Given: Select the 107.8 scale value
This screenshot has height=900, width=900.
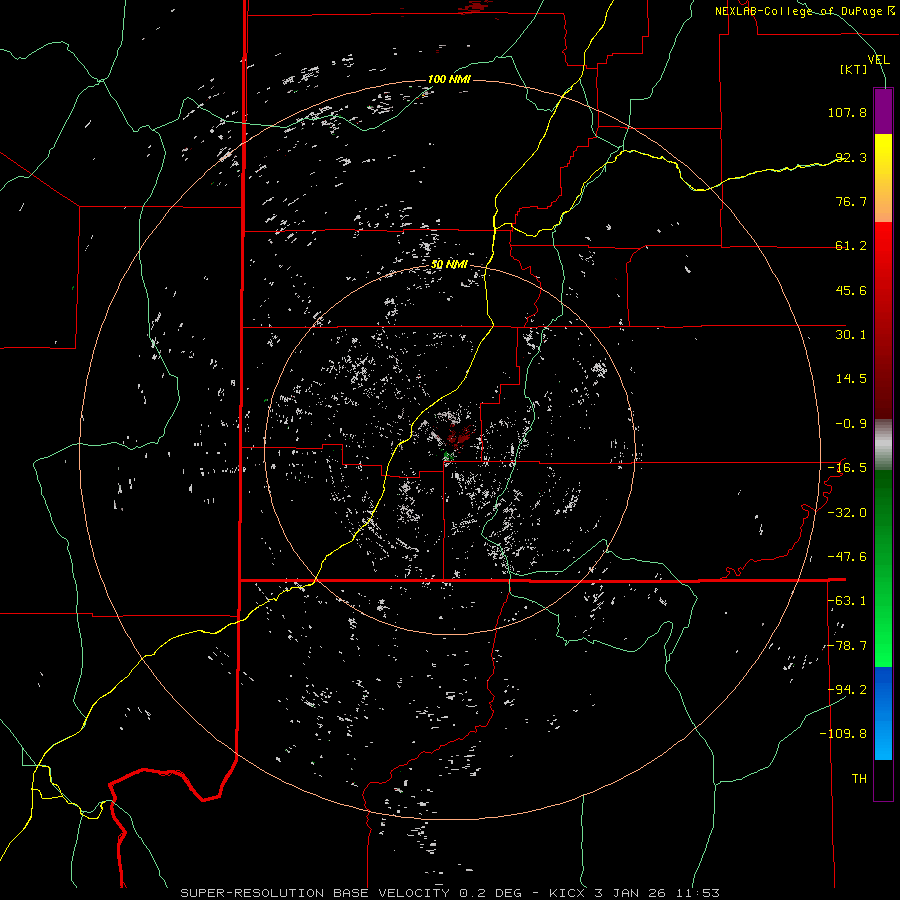Looking at the screenshot, I should [x=847, y=112].
